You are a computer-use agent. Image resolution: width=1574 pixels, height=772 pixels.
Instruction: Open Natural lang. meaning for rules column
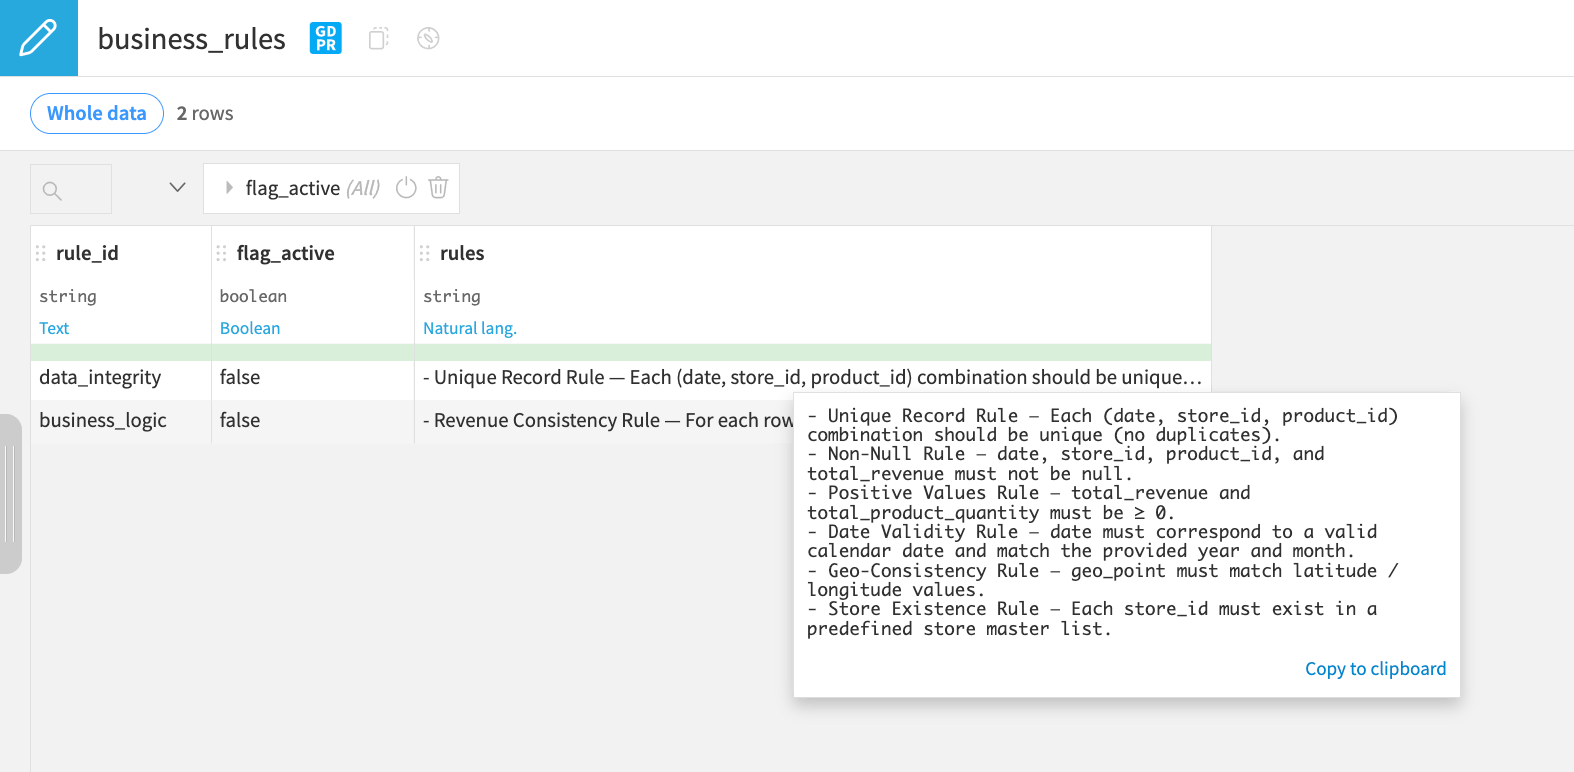(x=469, y=328)
